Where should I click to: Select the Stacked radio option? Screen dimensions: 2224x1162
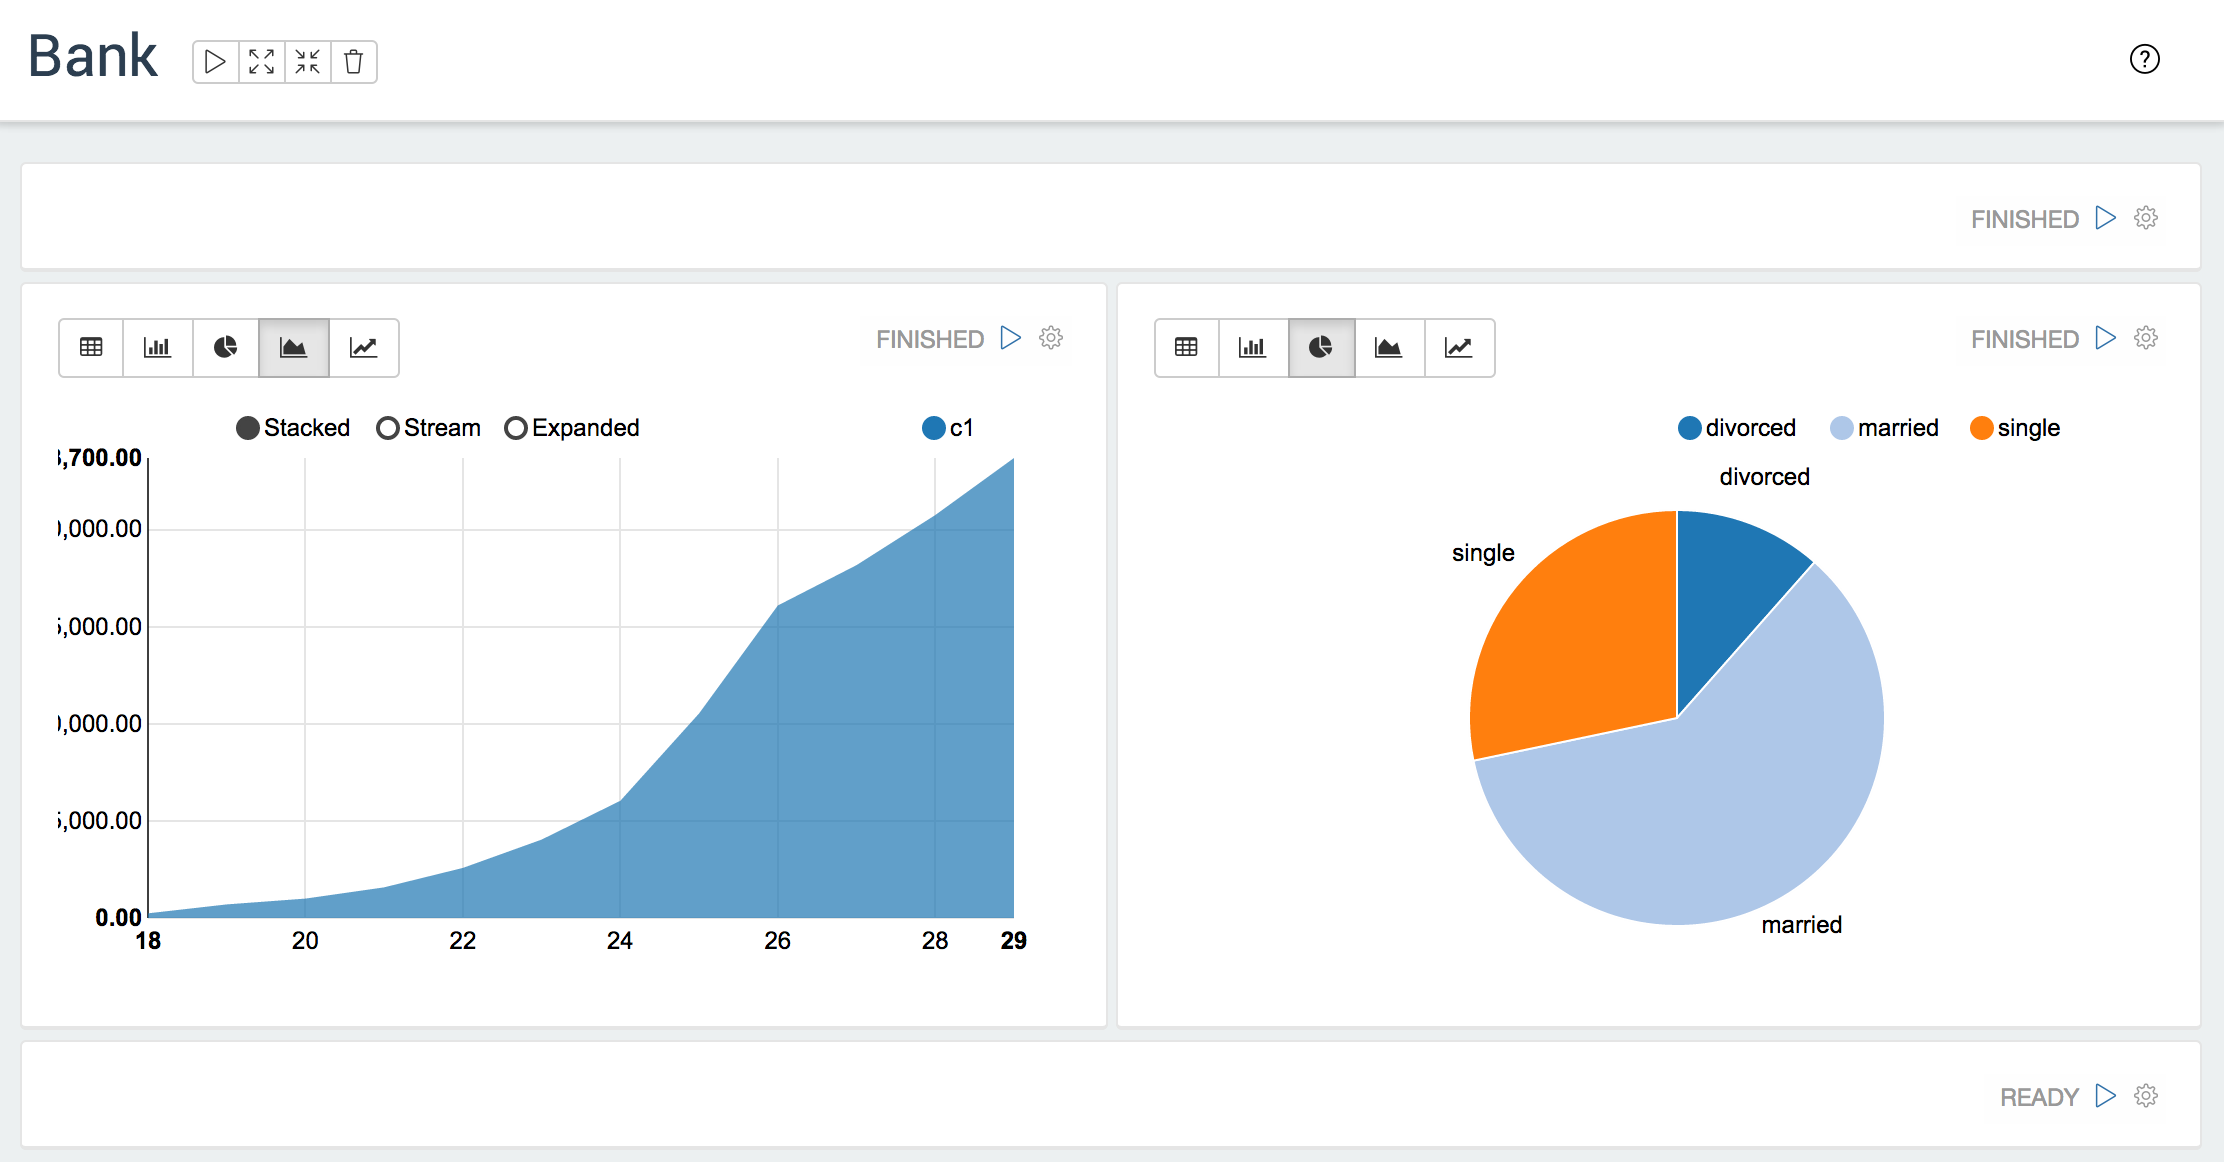click(x=248, y=428)
